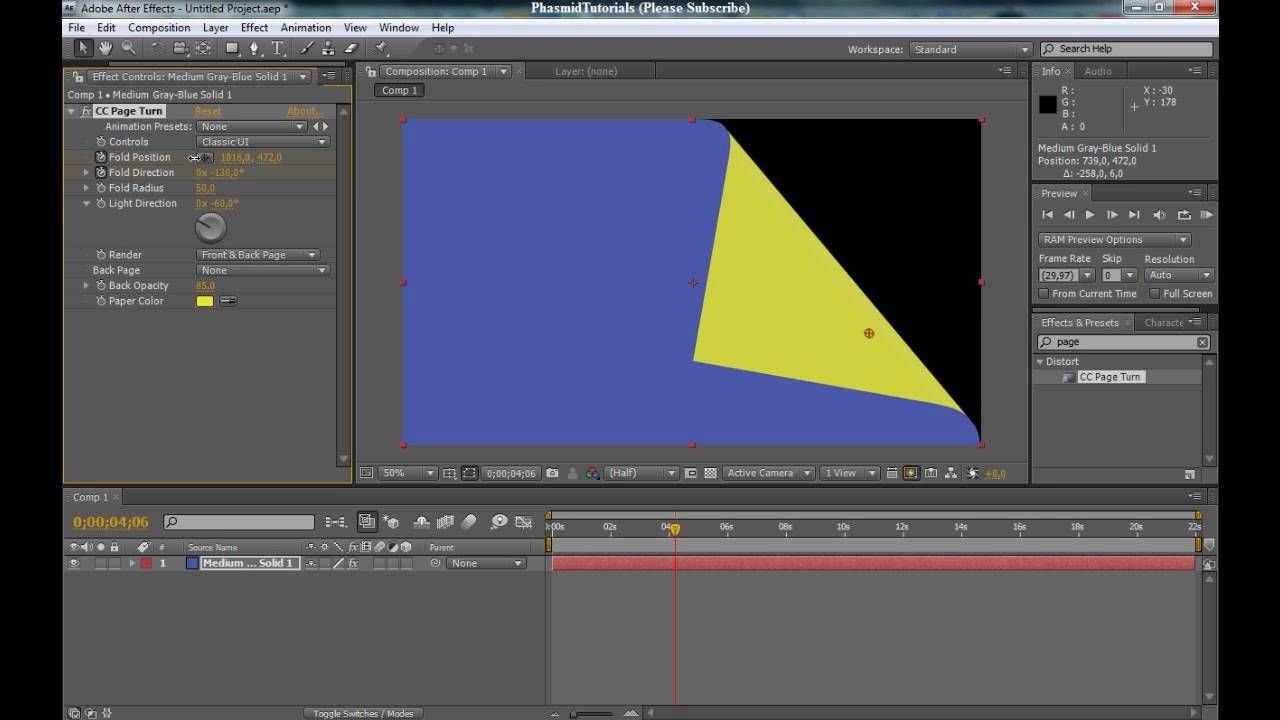
Task: Switch to the Audio panel tab
Action: tap(1098, 71)
